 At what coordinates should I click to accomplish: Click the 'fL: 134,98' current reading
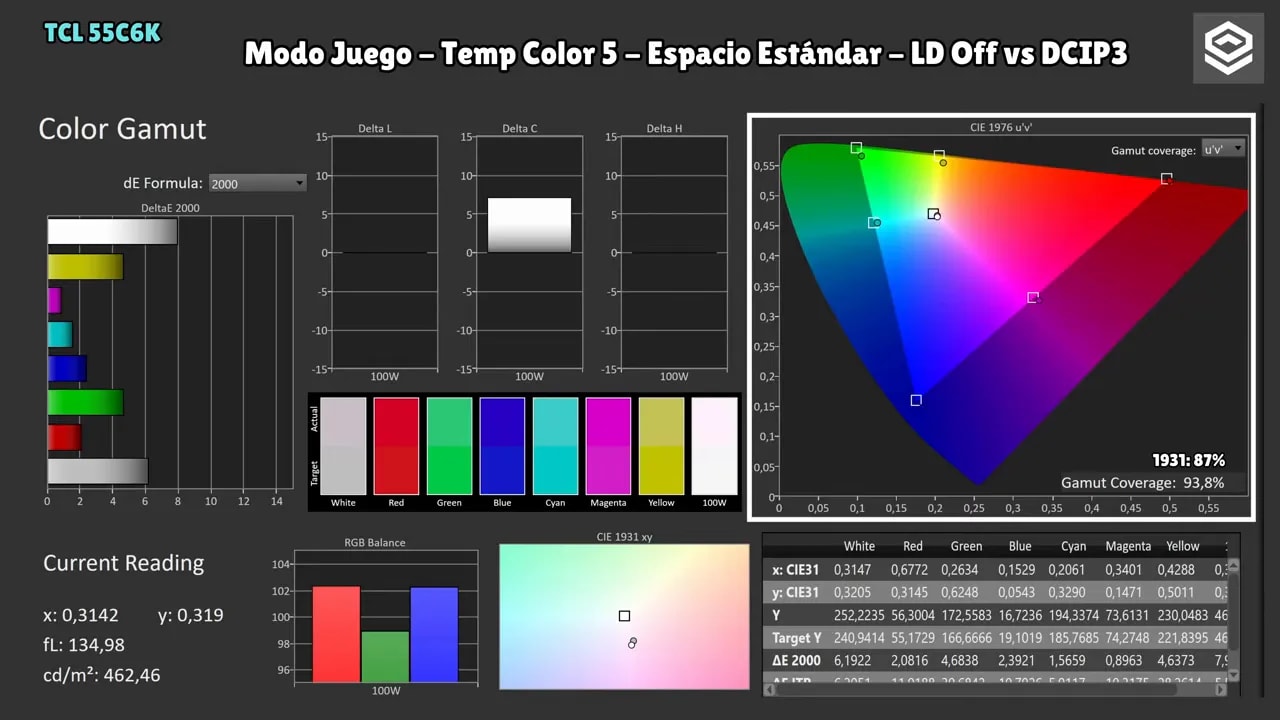(84, 645)
